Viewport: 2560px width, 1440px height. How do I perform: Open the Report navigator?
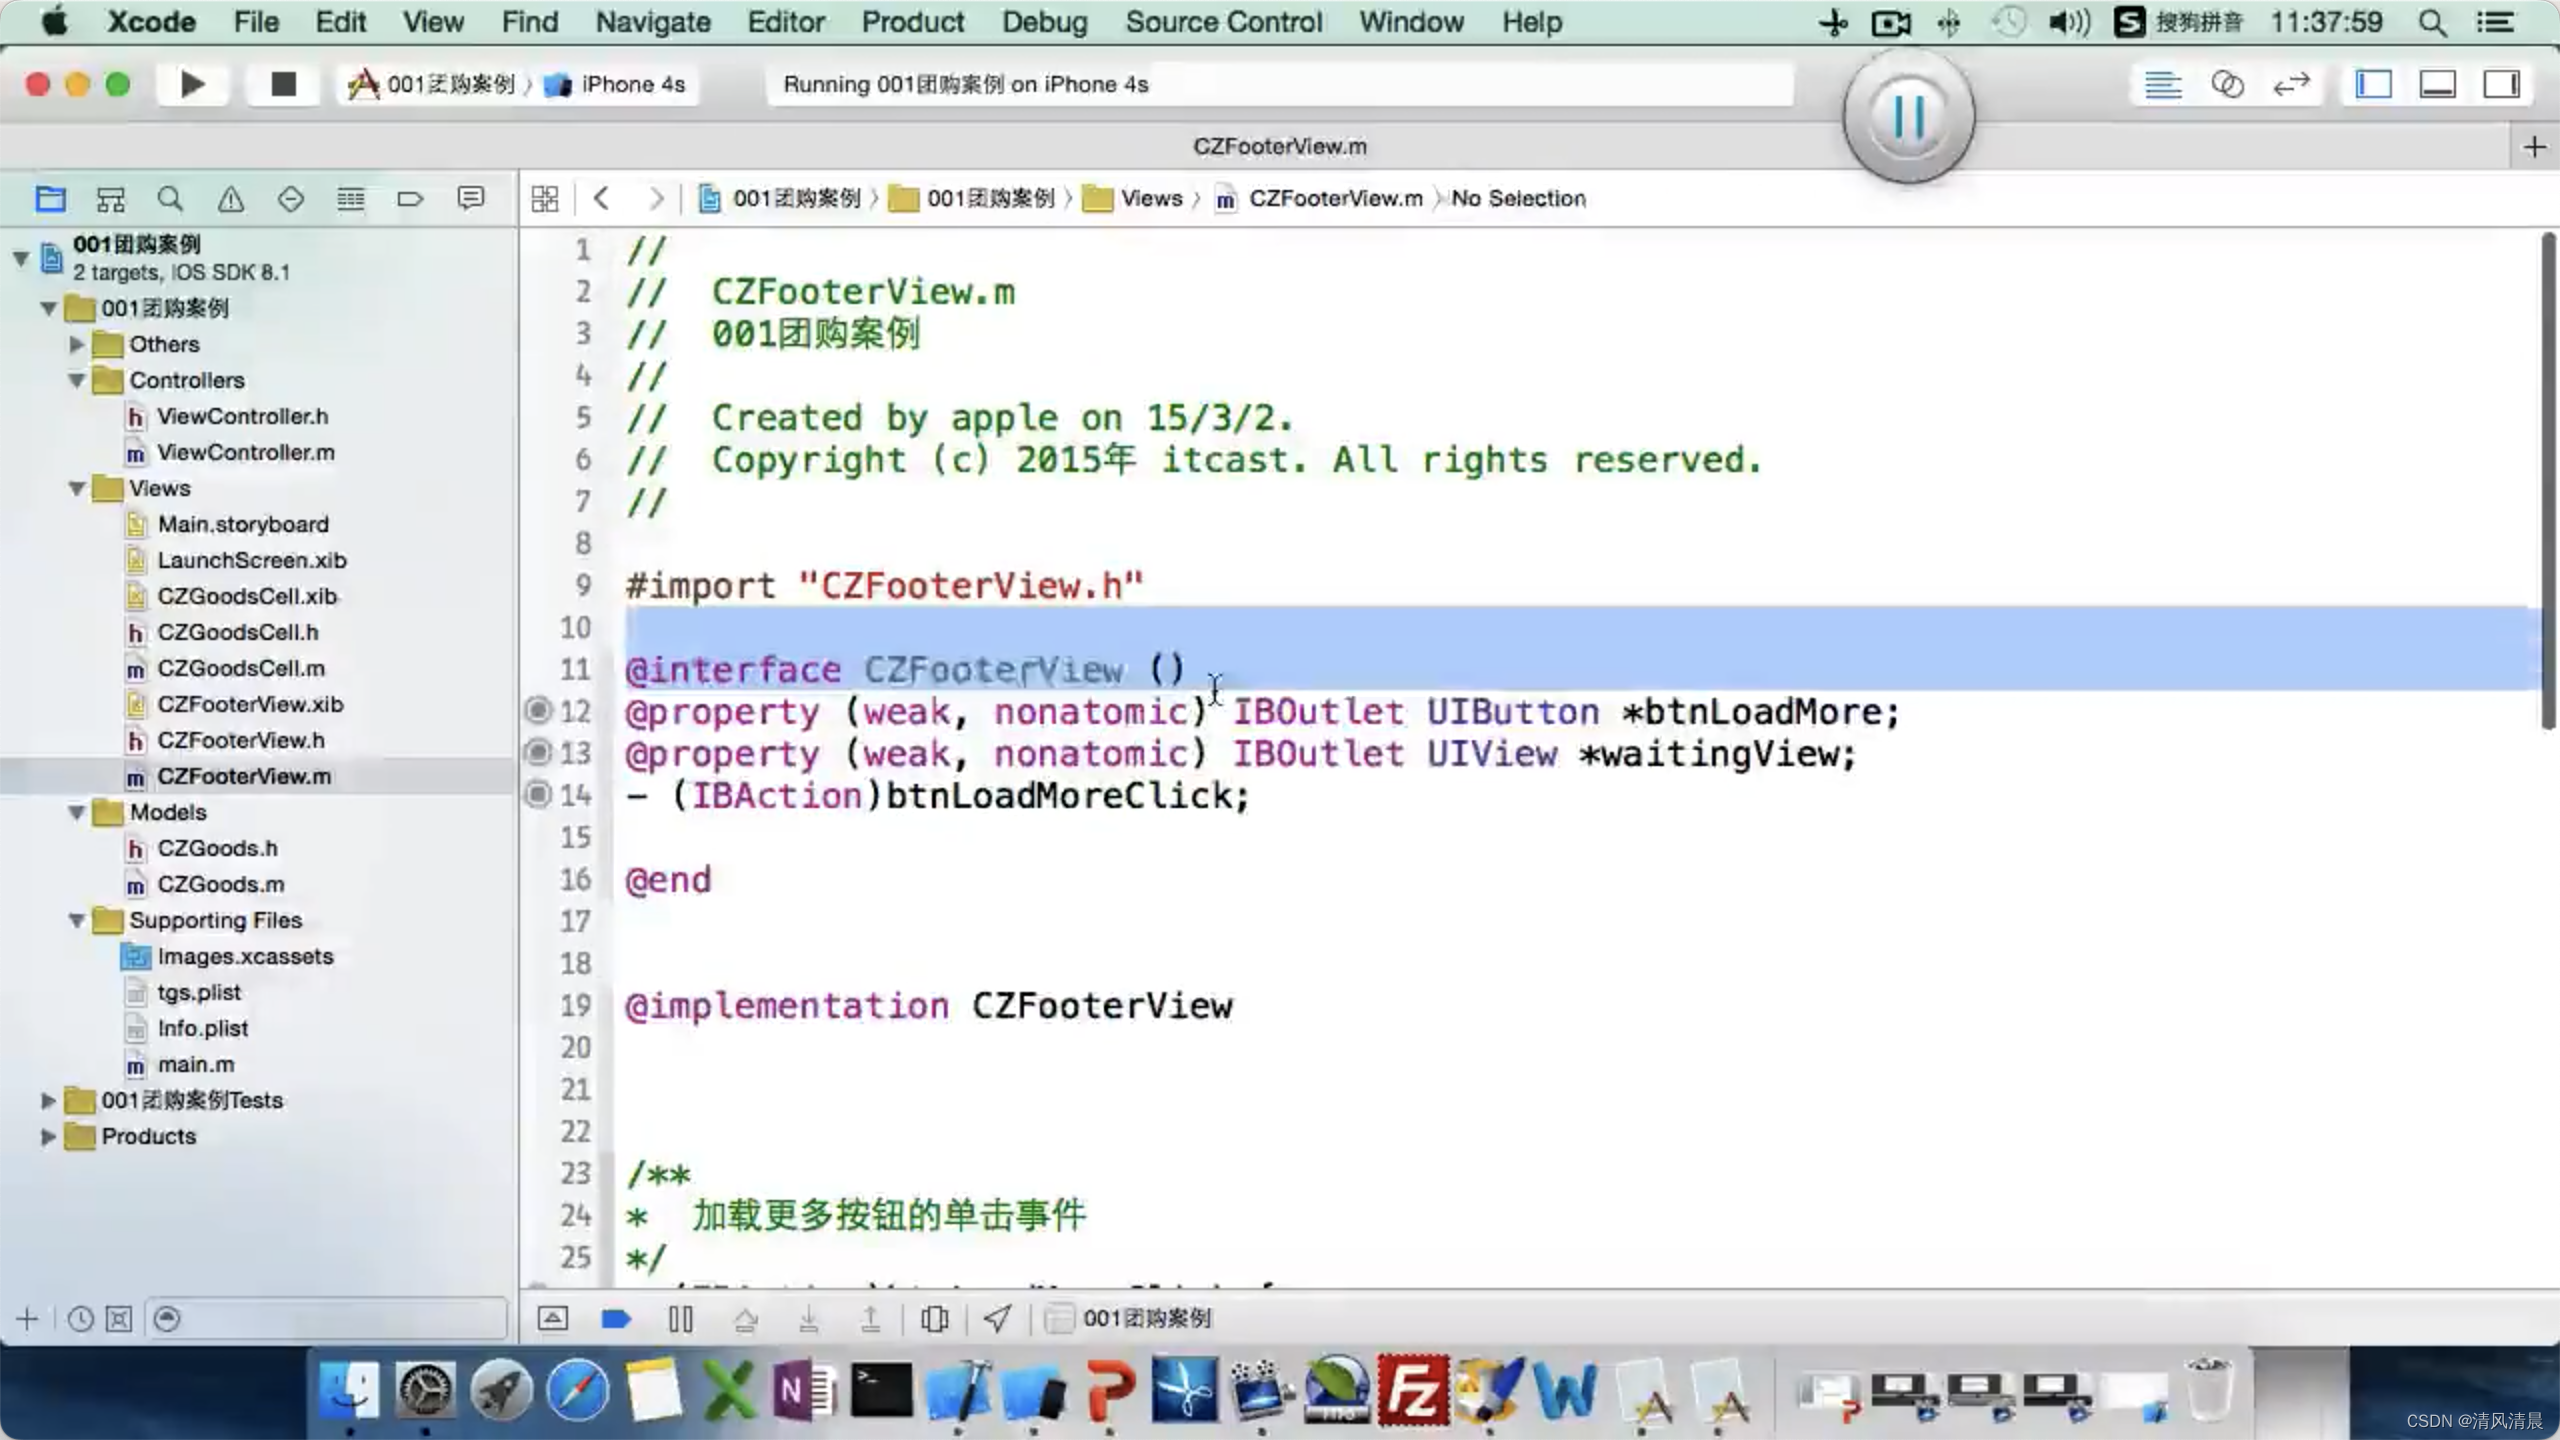point(470,199)
